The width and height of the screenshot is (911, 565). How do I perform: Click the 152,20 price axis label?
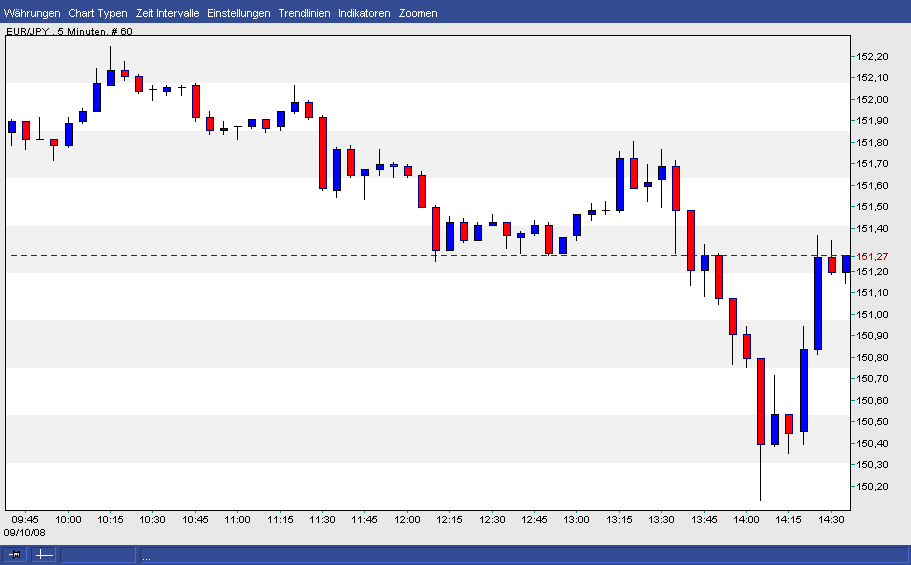pos(872,56)
